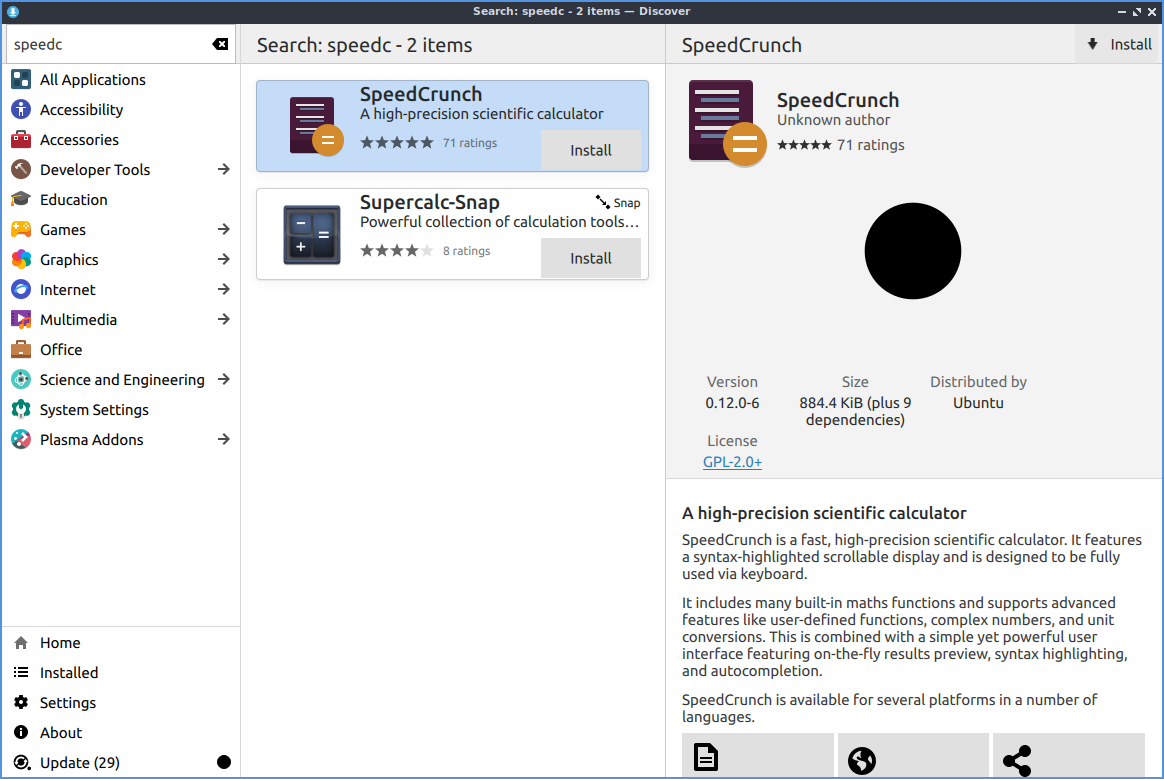The image size is (1164, 779).
Task: Expand the Games category arrow
Action: tap(224, 230)
